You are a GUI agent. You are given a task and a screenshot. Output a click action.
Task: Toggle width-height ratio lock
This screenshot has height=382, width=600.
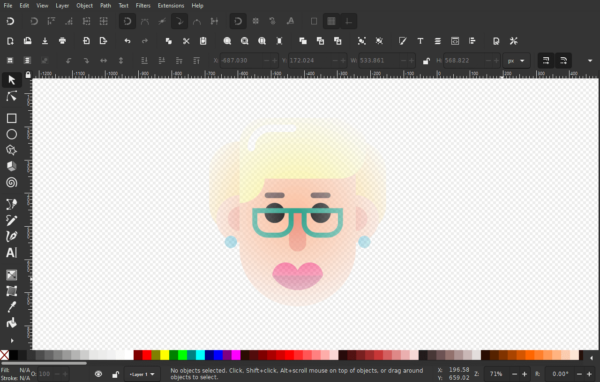(426, 61)
